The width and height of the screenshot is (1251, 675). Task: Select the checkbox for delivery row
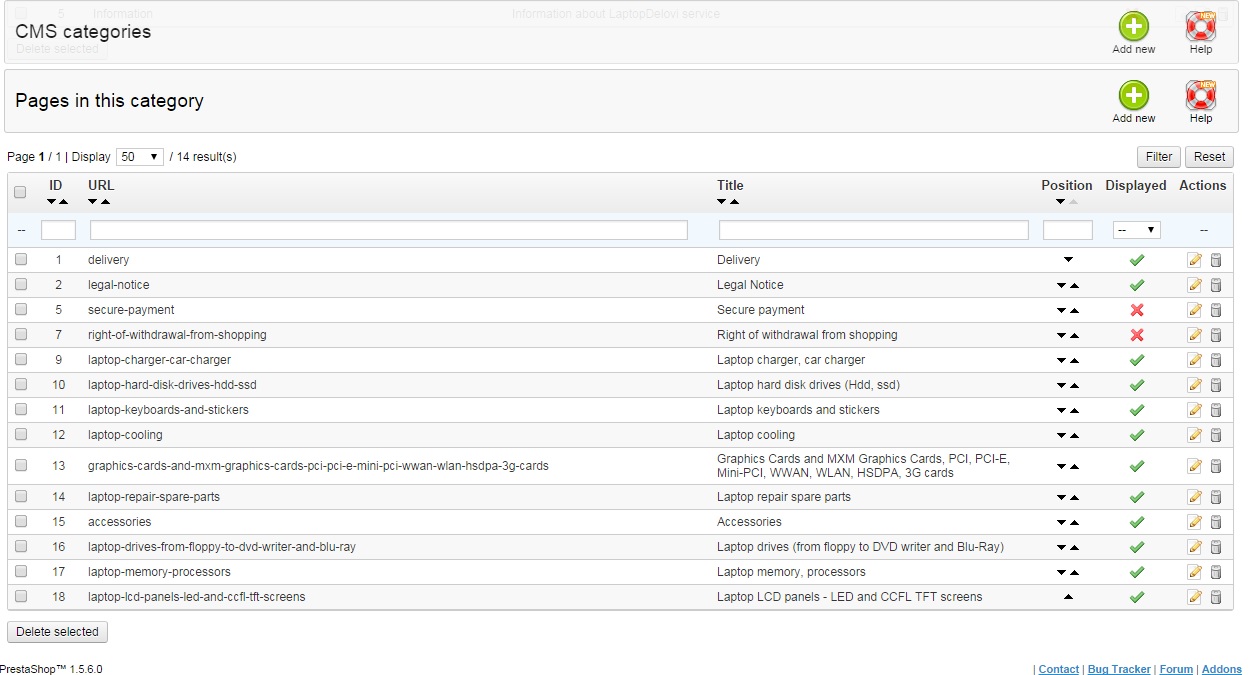(x=21, y=259)
